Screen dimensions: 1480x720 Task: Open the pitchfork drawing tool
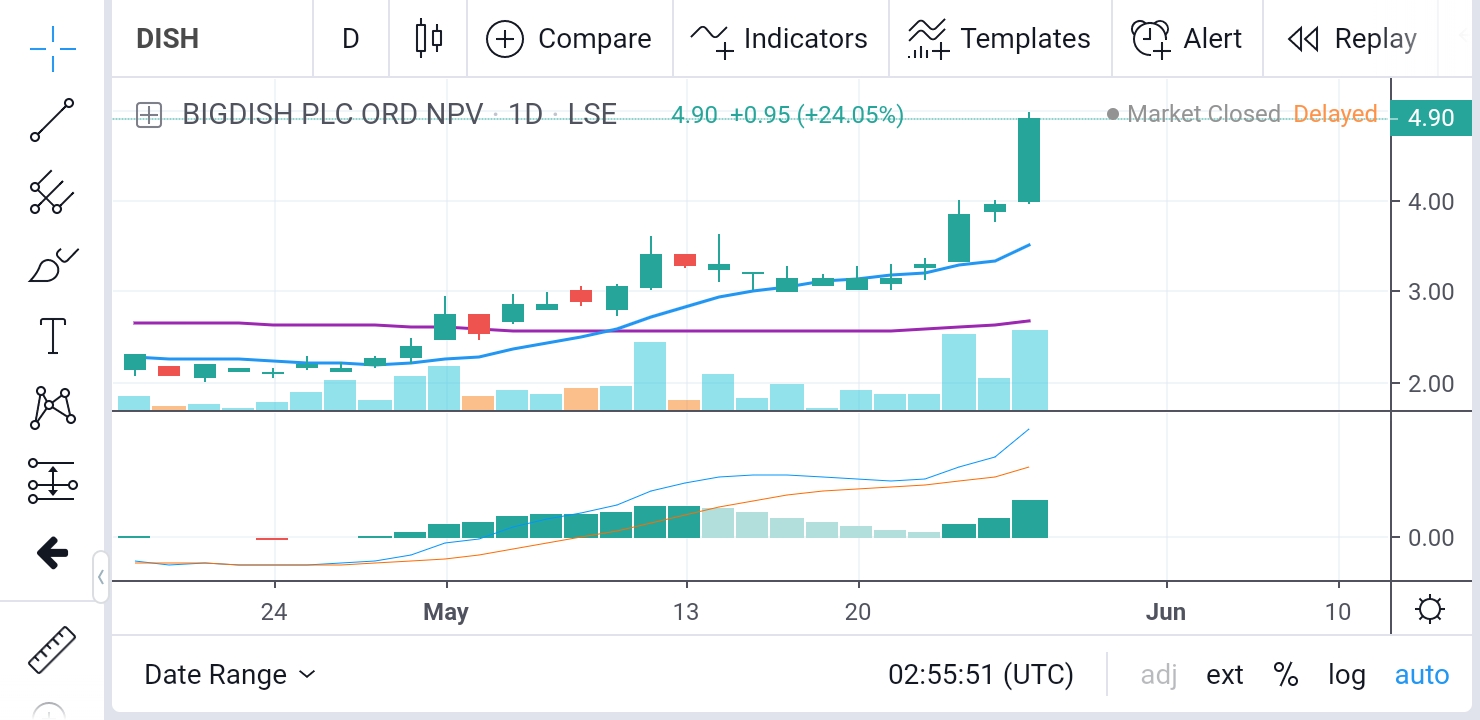[52, 192]
